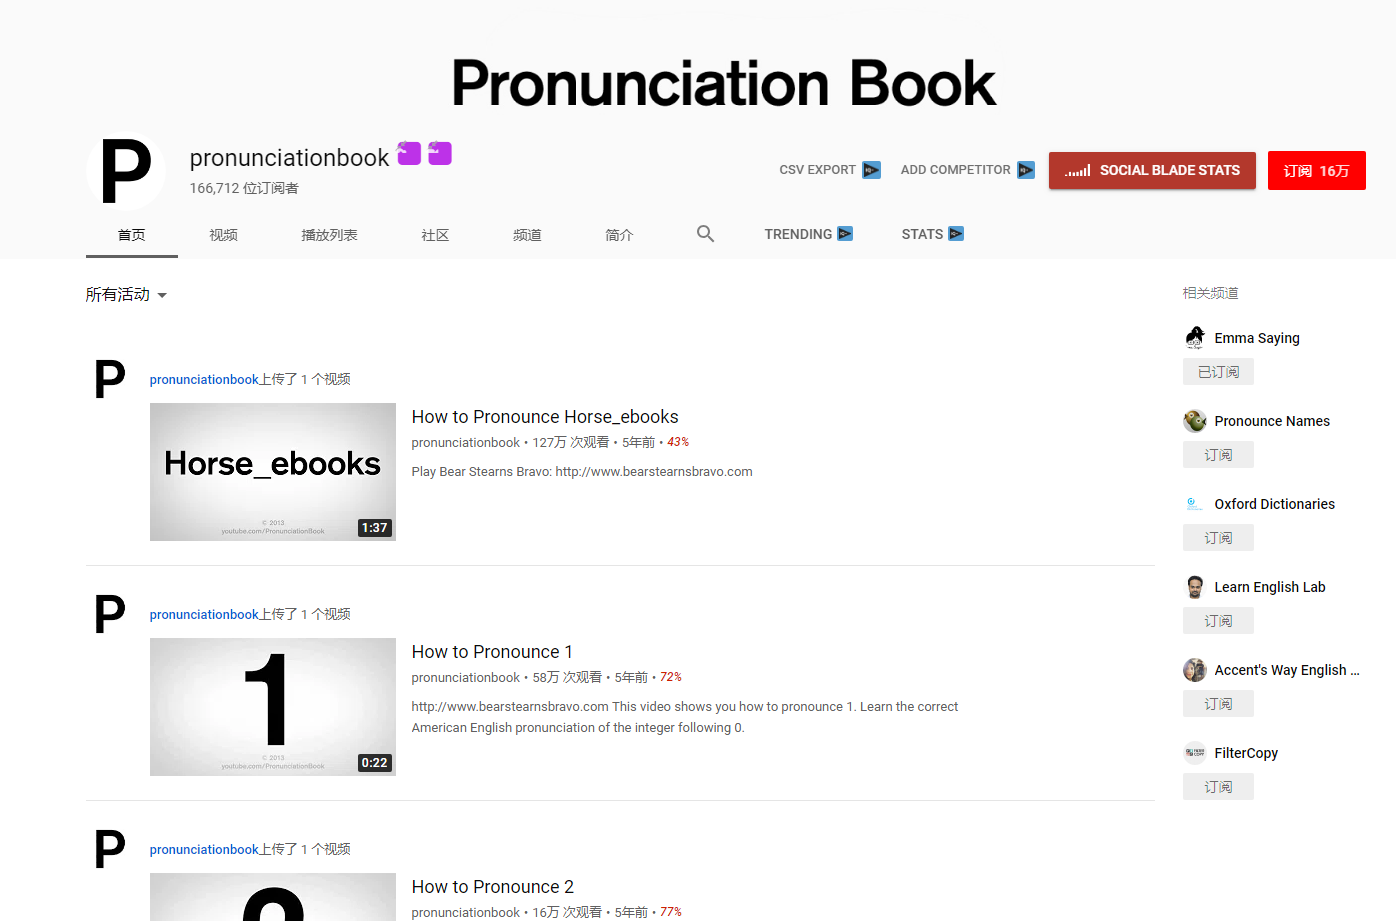Click channel name under How to Pronounce 1 title
This screenshot has height=921, width=1396.
coord(466,677)
